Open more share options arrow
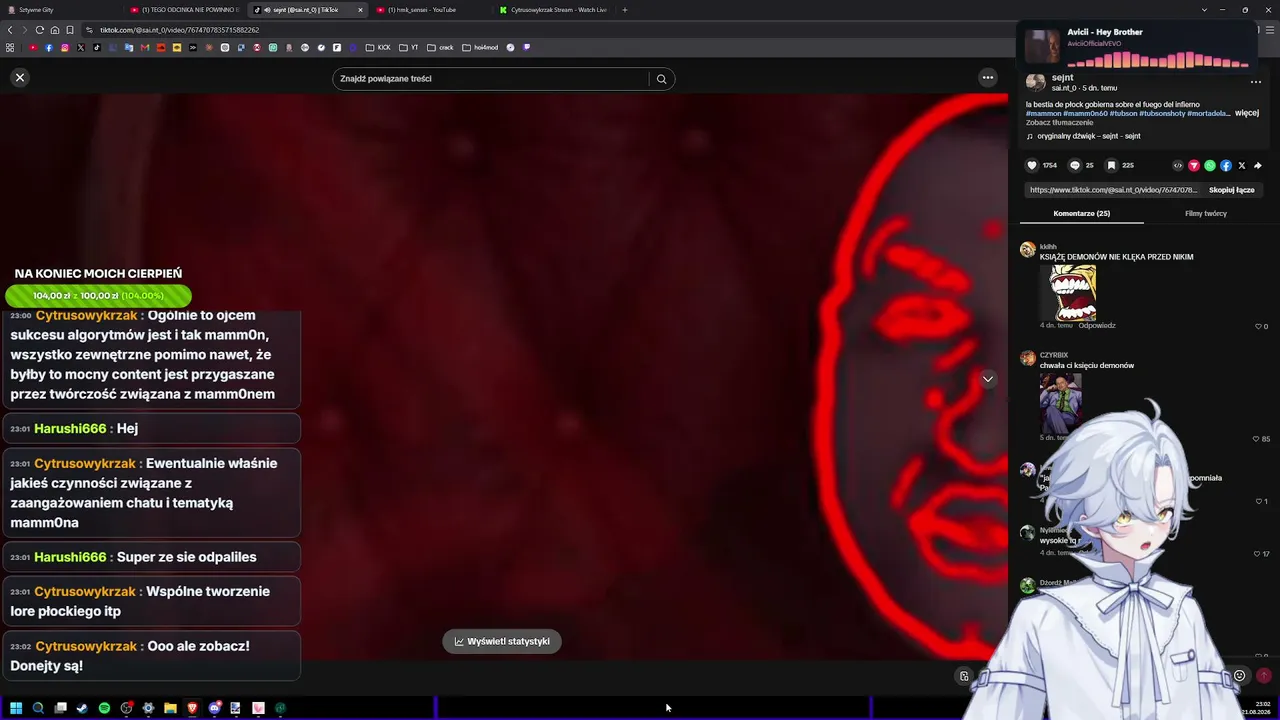Viewport: 1280px width, 720px height. 1258,166
